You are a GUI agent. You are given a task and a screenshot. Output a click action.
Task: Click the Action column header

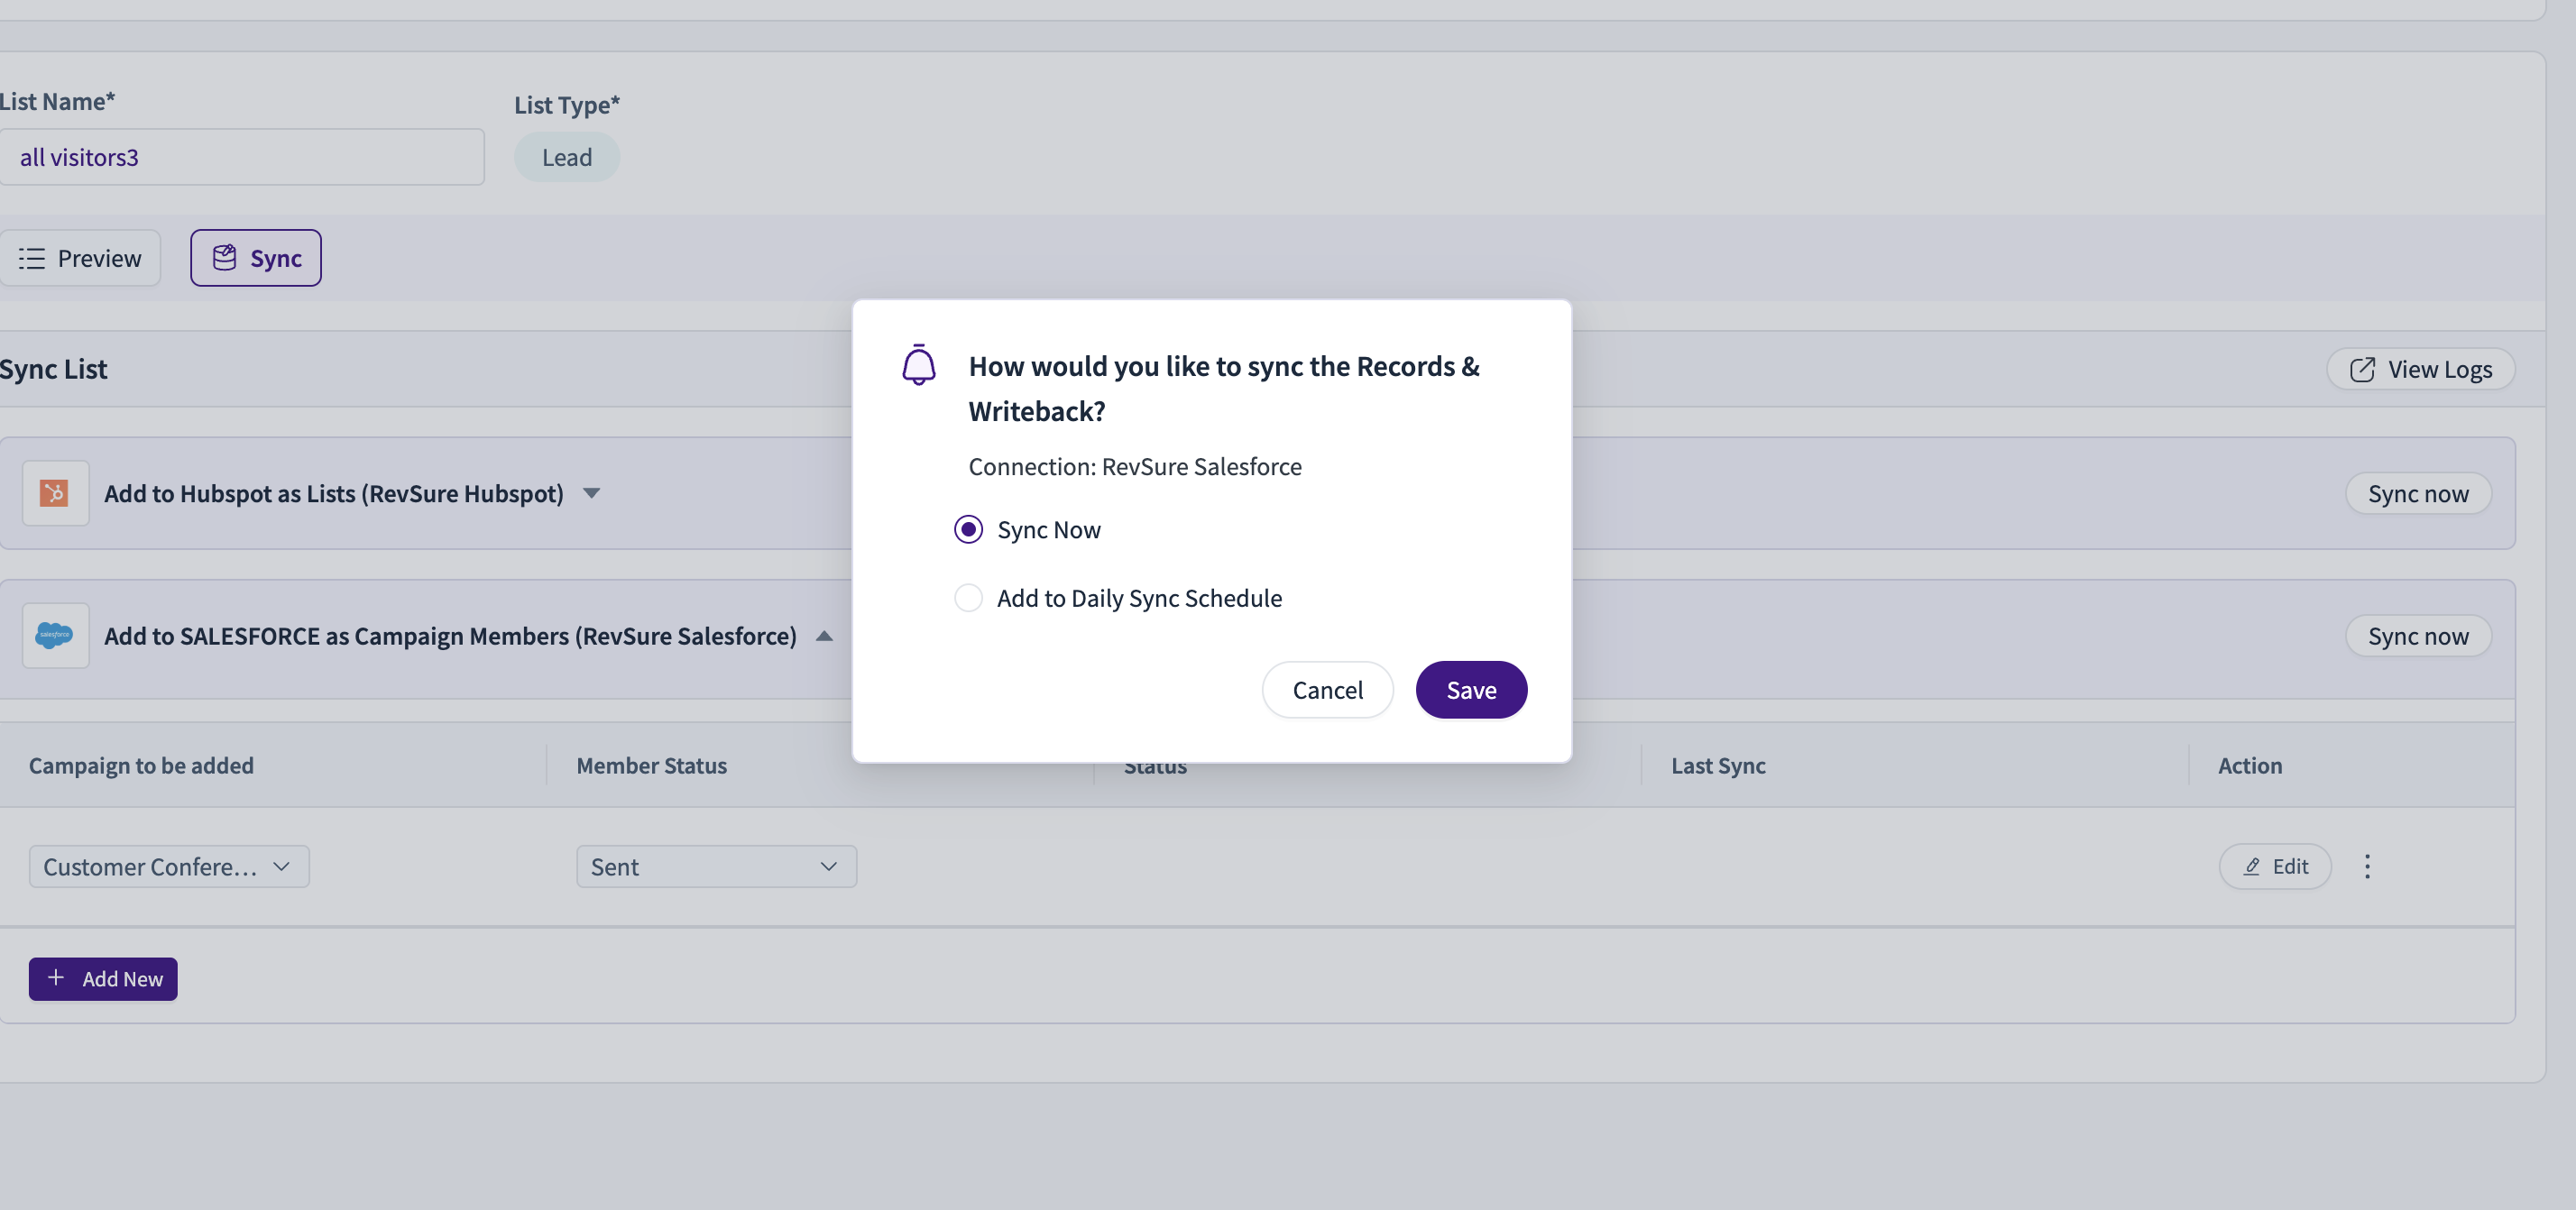[x=2250, y=765]
